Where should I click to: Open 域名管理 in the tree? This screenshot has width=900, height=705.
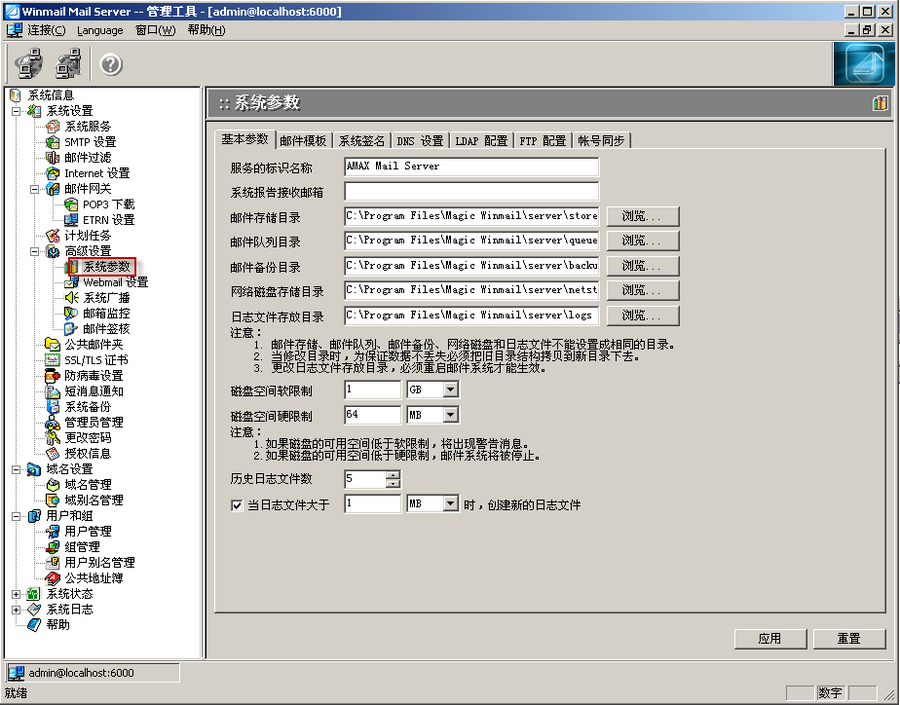tap(87, 484)
